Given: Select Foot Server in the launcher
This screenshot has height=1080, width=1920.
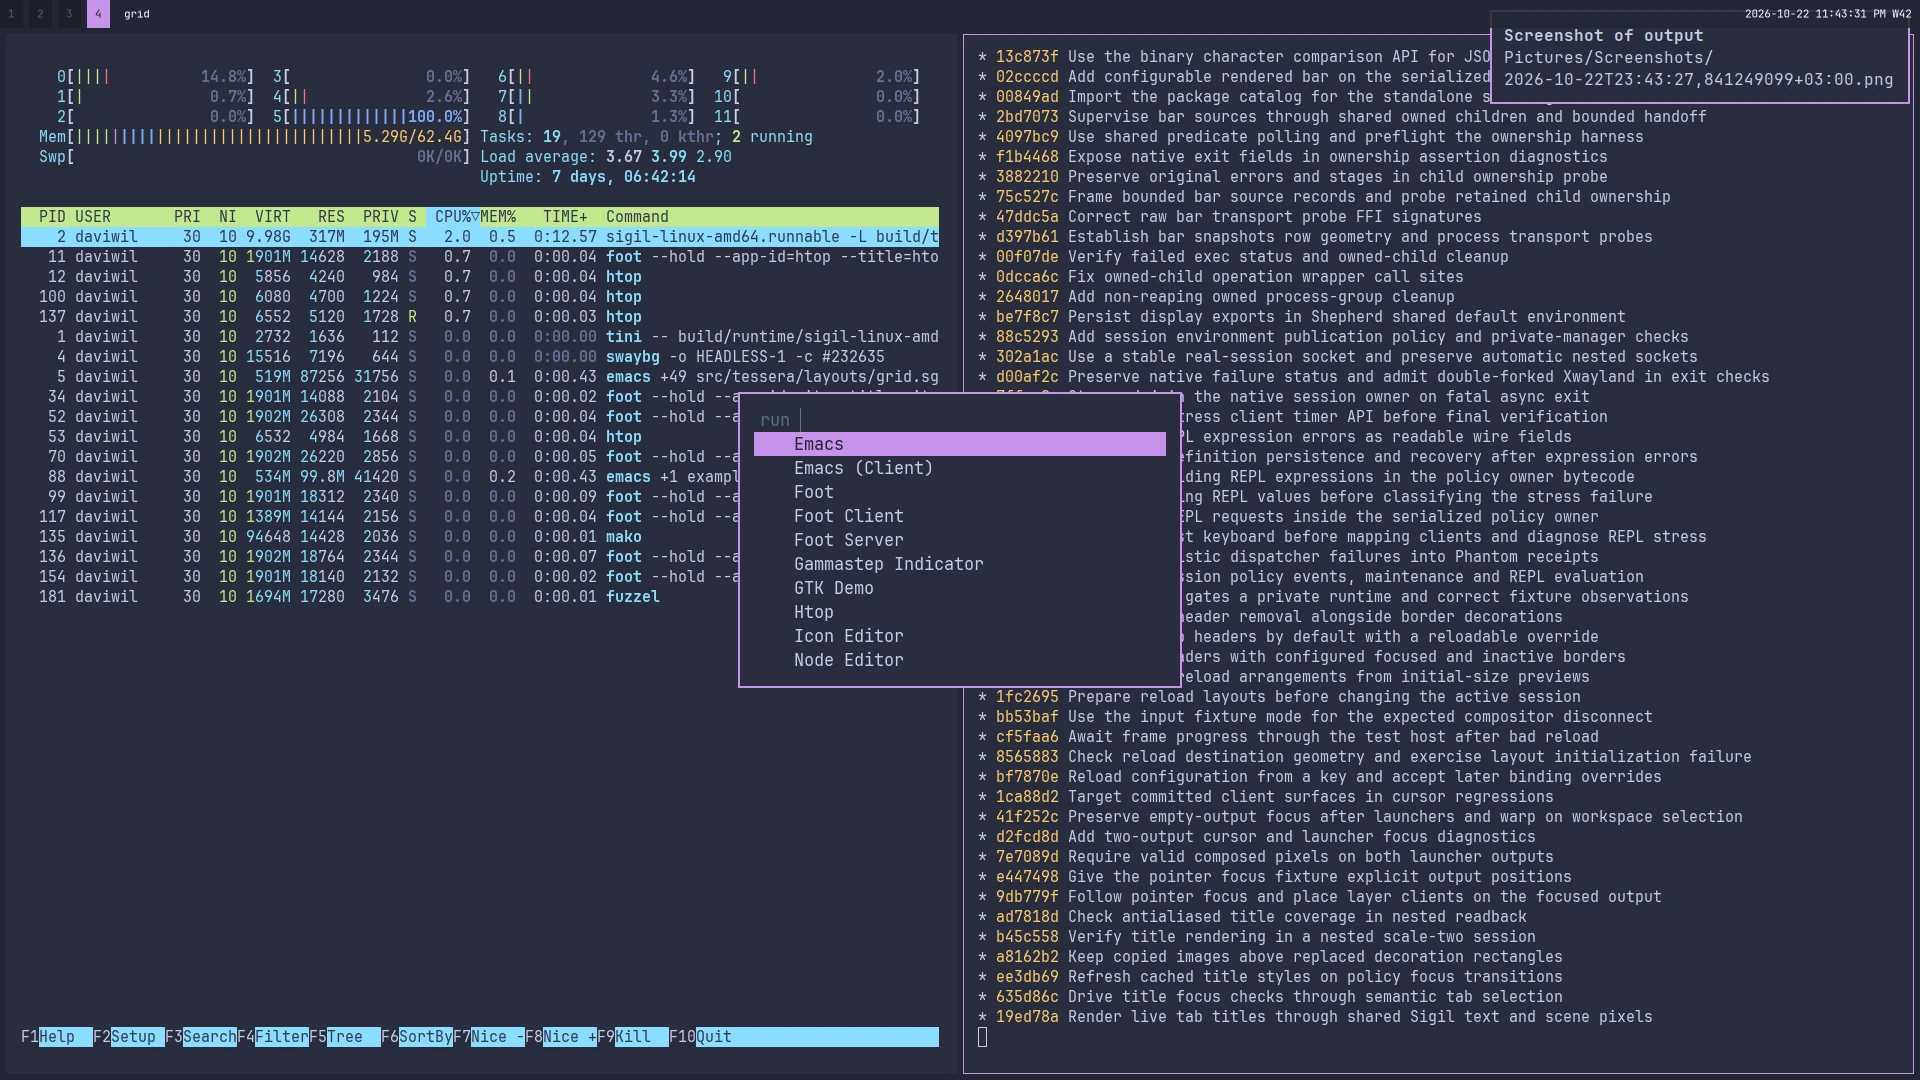Looking at the screenshot, I should click(x=959, y=540).
